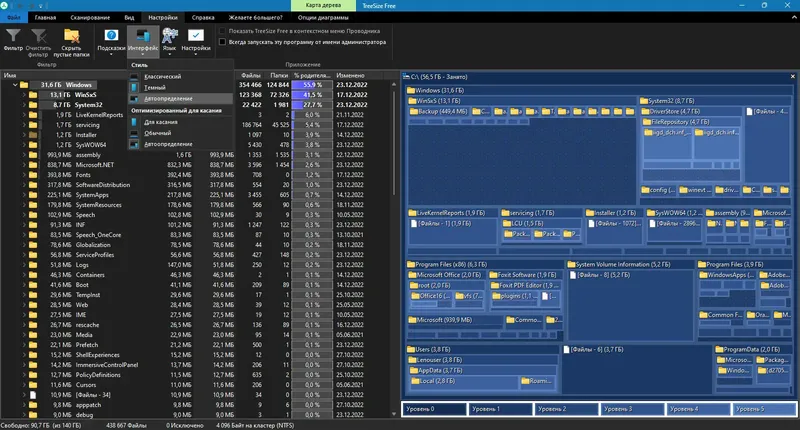Click the Очистить фильтр icon
800x430 pixels.
point(38,35)
